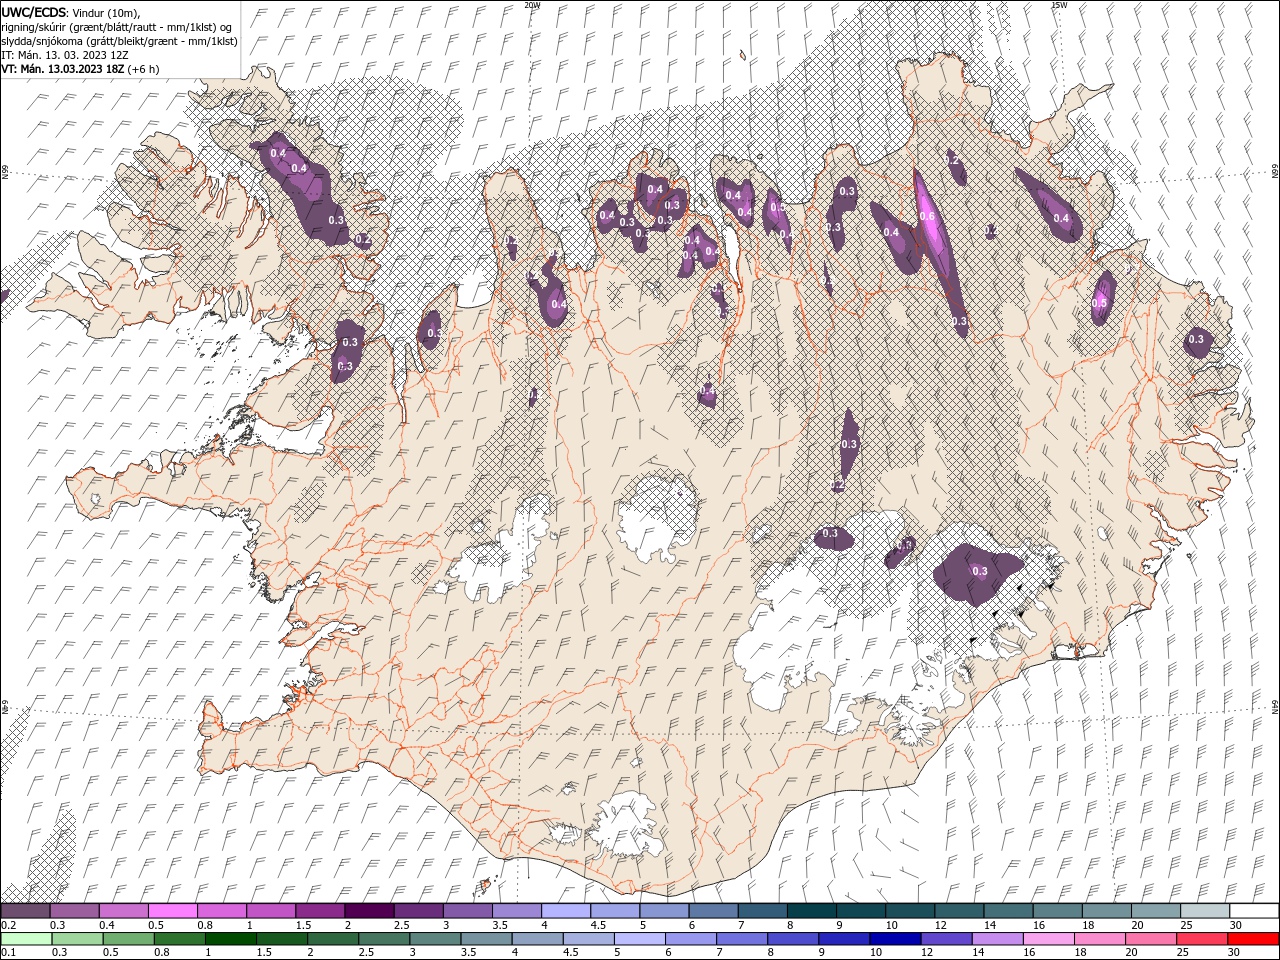
Task: Click the '0.2' label on the snow scale
Action: [7, 925]
